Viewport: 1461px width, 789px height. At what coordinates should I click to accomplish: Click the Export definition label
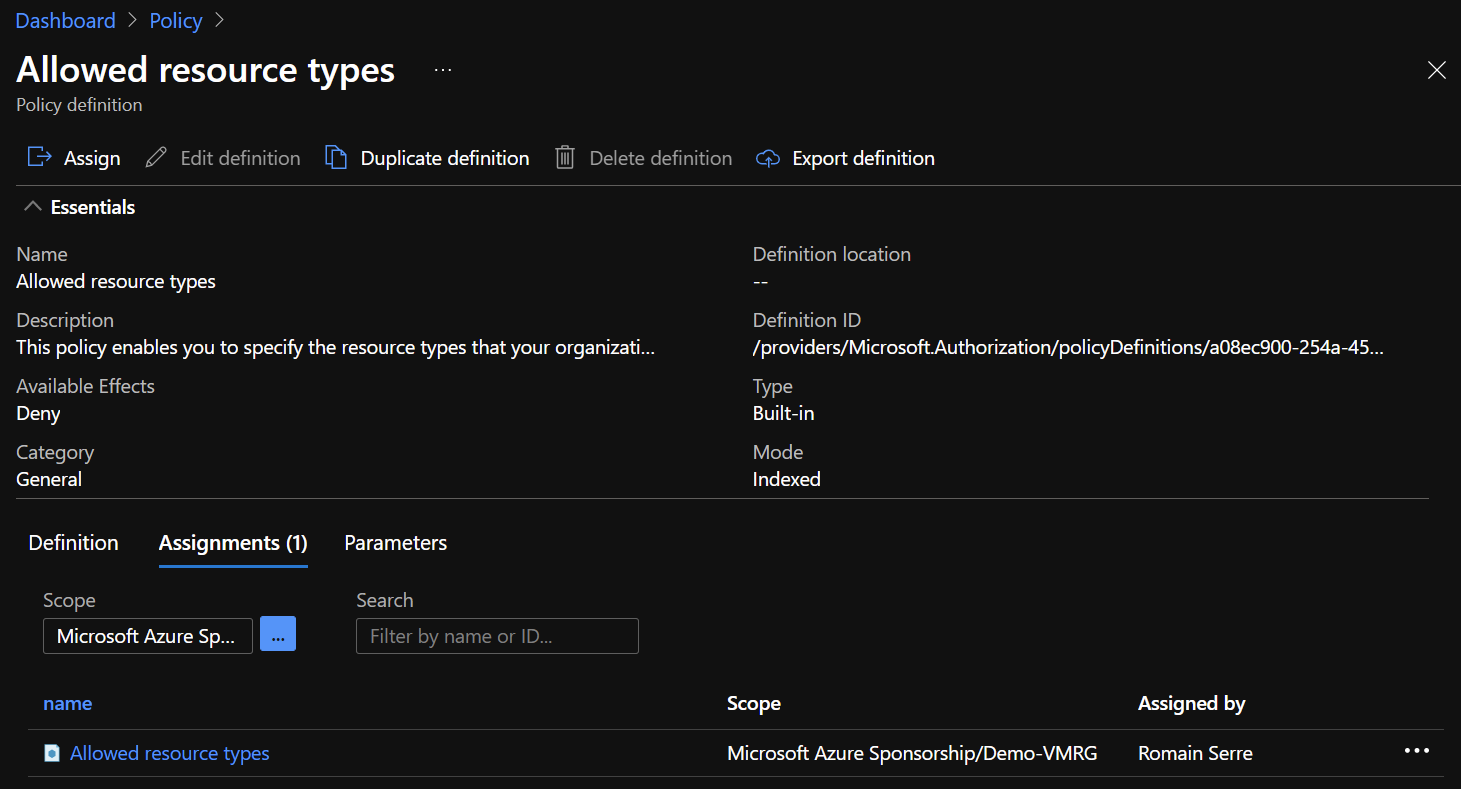[864, 158]
